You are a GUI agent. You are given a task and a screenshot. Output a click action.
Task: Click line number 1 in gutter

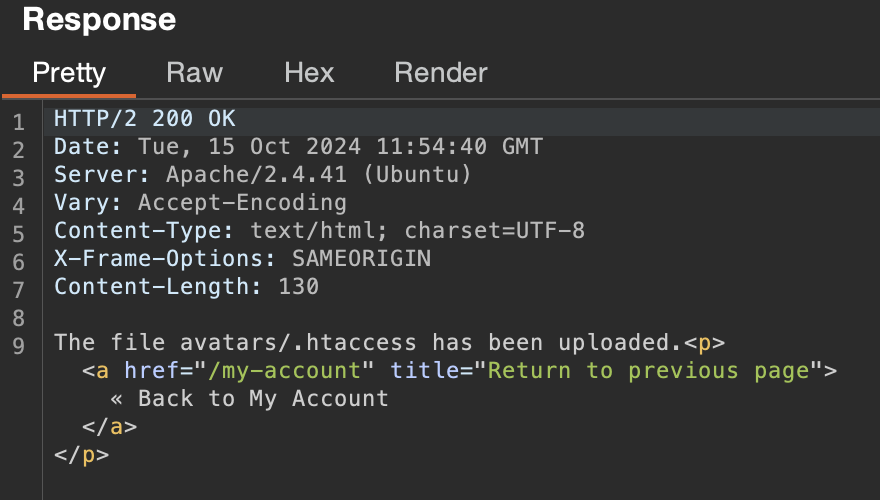click(x=18, y=124)
